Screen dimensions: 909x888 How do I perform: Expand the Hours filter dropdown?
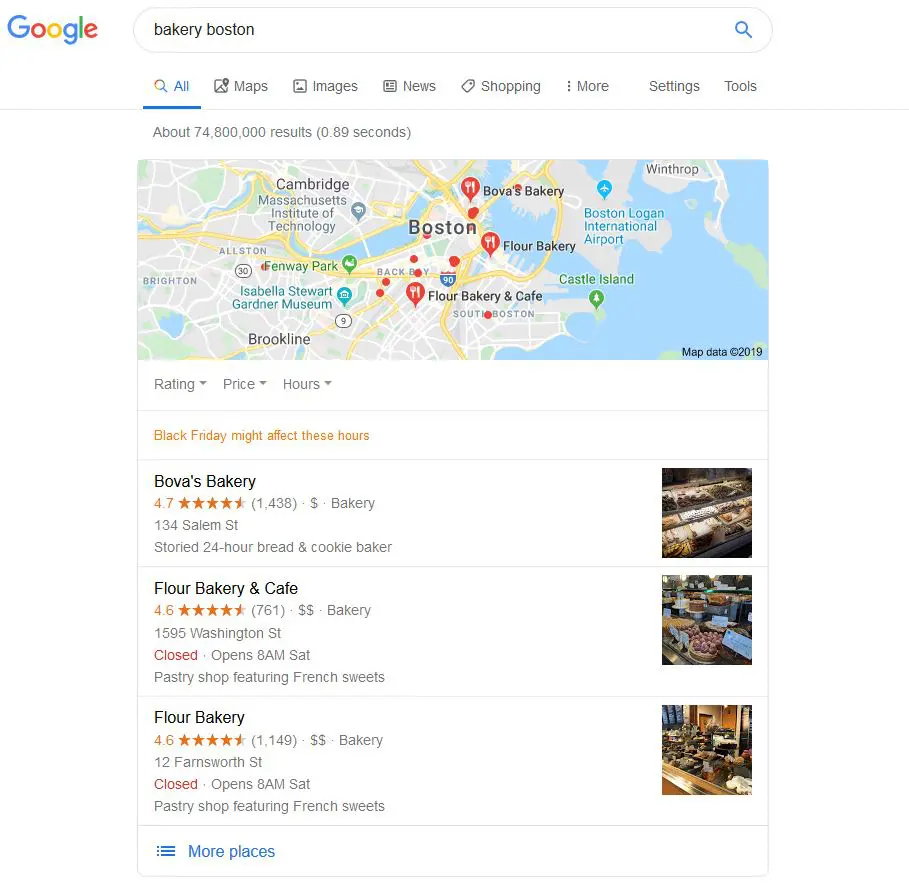[x=307, y=384]
